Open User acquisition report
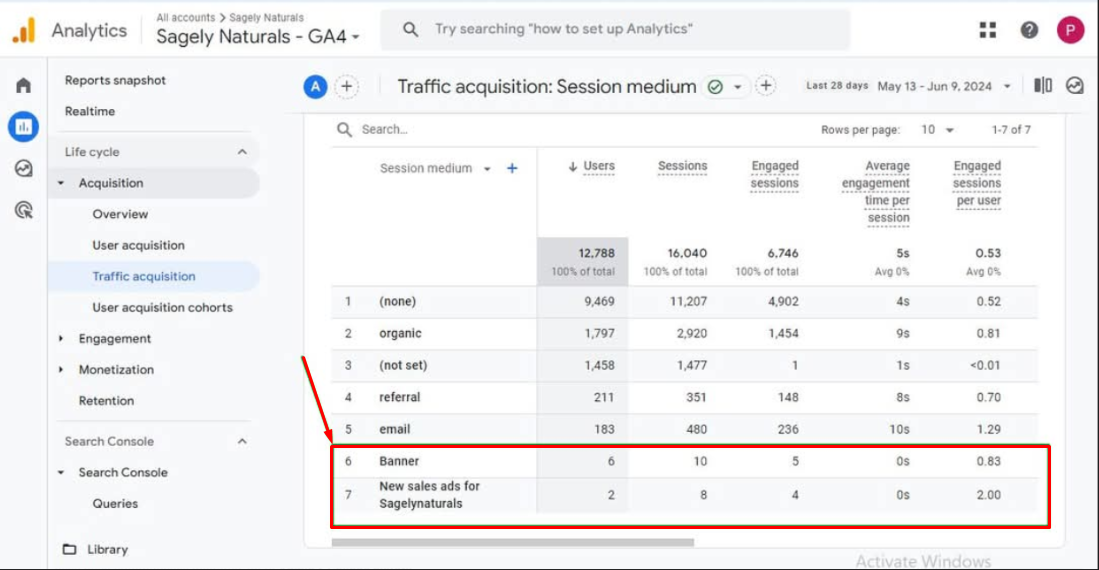This screenshot has height=570, width=1099. (x=139, y=245)
